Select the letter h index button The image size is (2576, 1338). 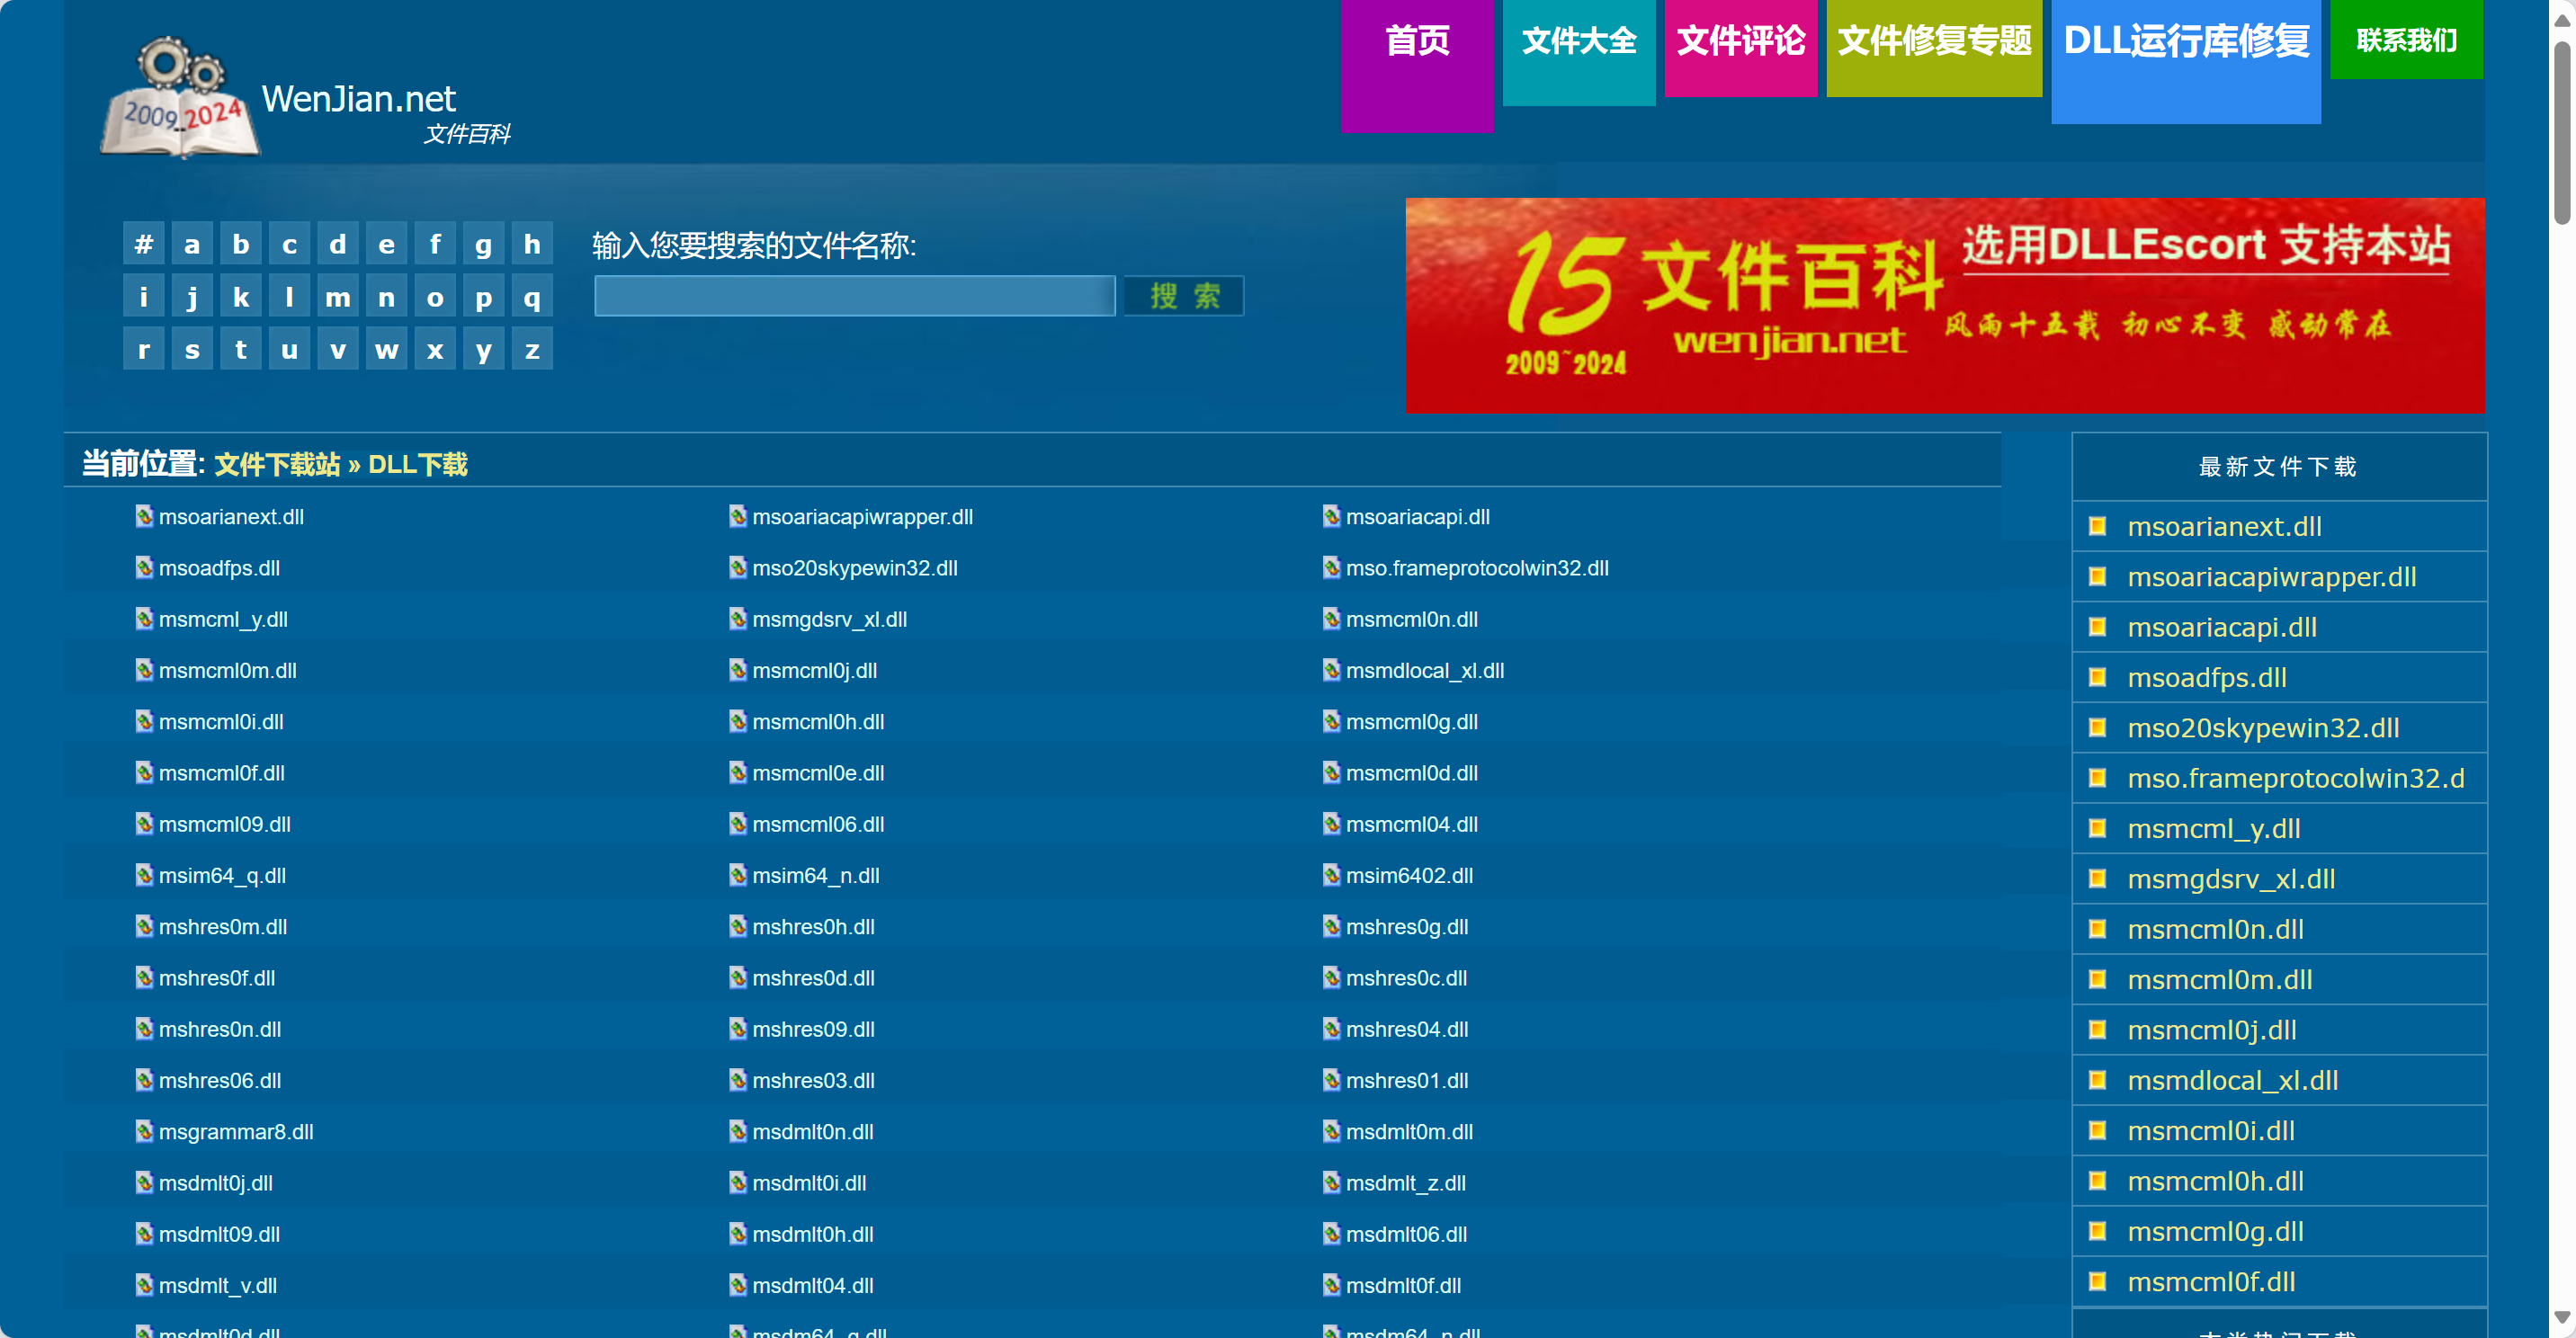pos(532,244)
